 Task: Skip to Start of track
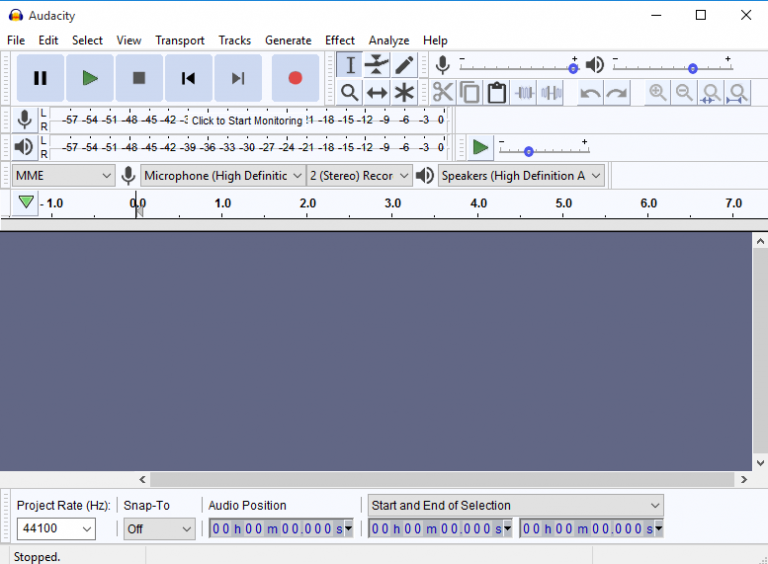pyautogui.click(x=189, y=78)
